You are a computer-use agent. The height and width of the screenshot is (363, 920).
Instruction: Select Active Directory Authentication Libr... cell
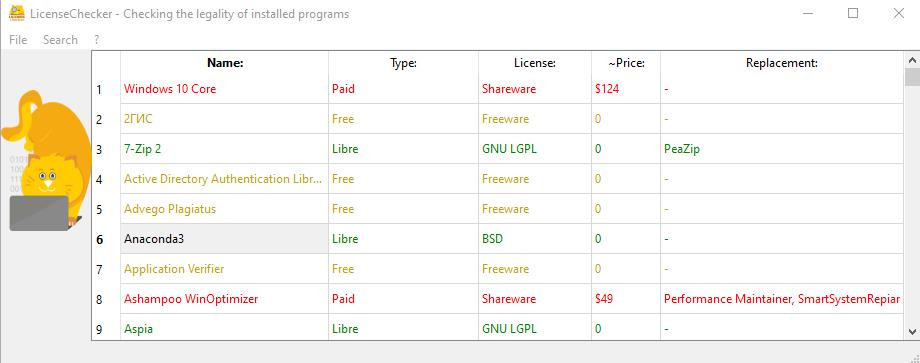[225, 179]
